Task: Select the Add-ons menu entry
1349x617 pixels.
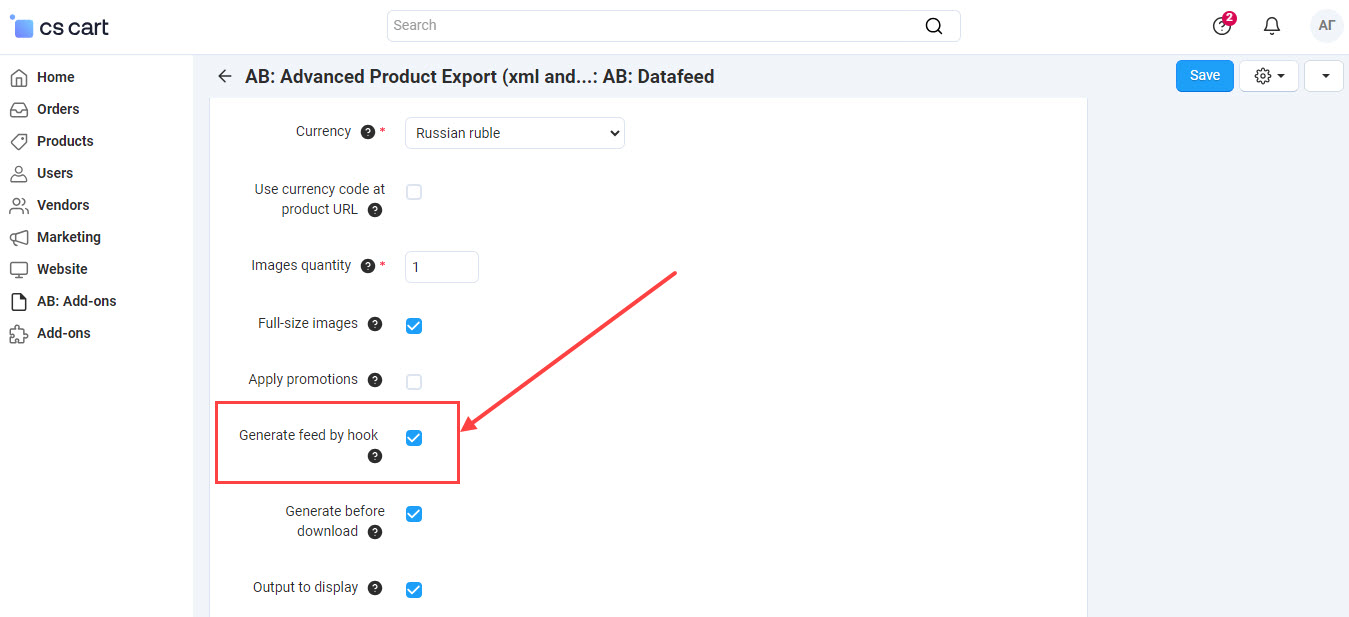Action: click(x=62, y=332)
